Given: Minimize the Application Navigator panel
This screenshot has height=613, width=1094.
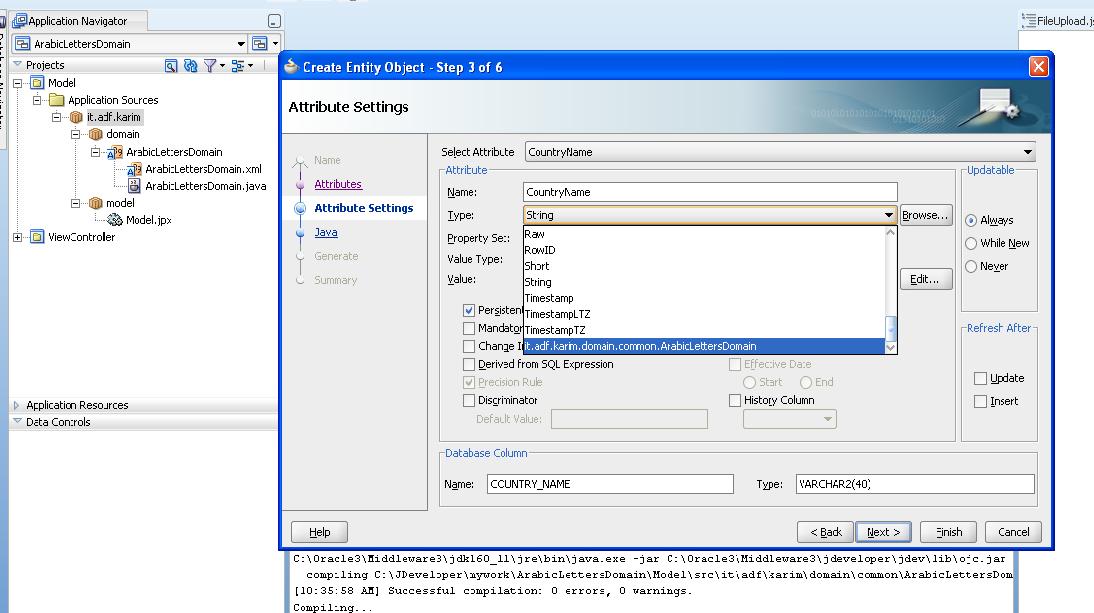Looking at the screenshot, I should click(274, 21).
